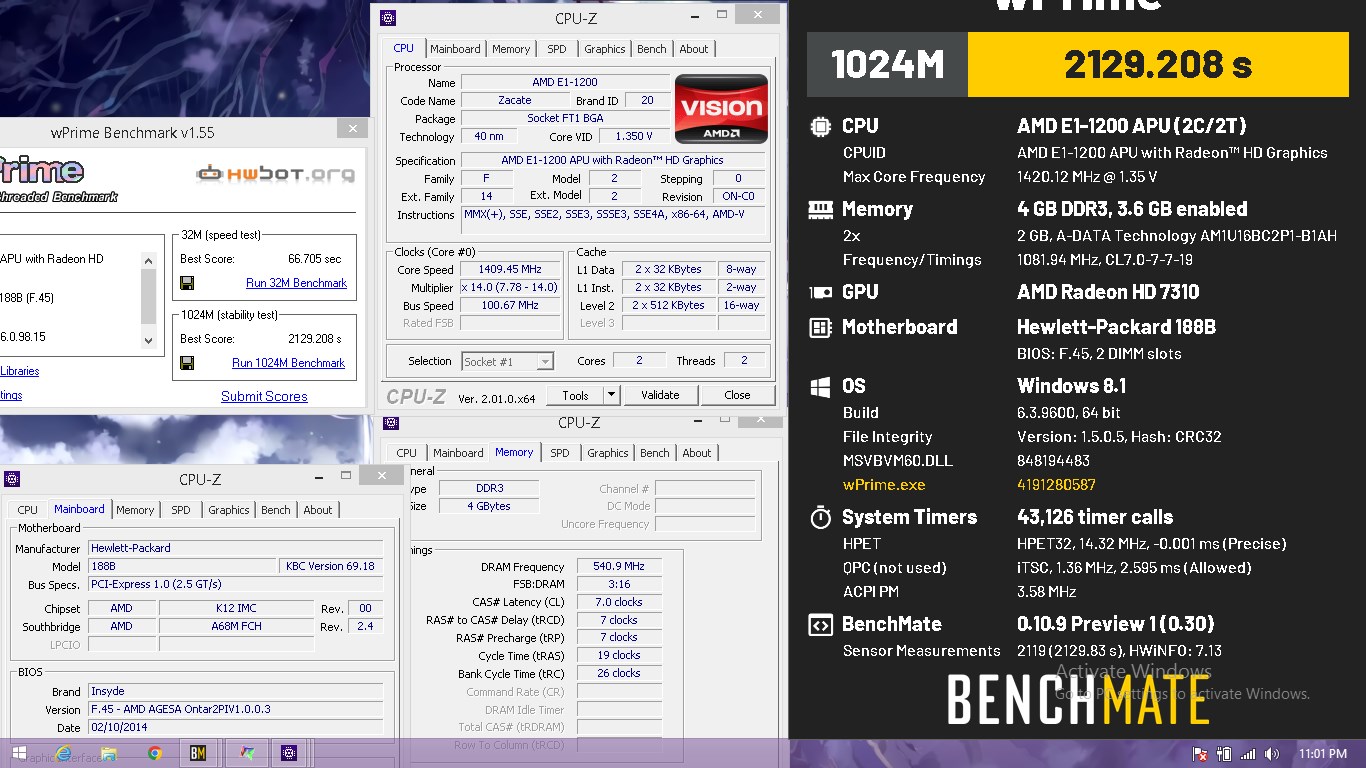The image size is (1366, 768).
Task: Click the CPU-Z title bar icon of the Mainboard window
Action: point(12,479)
